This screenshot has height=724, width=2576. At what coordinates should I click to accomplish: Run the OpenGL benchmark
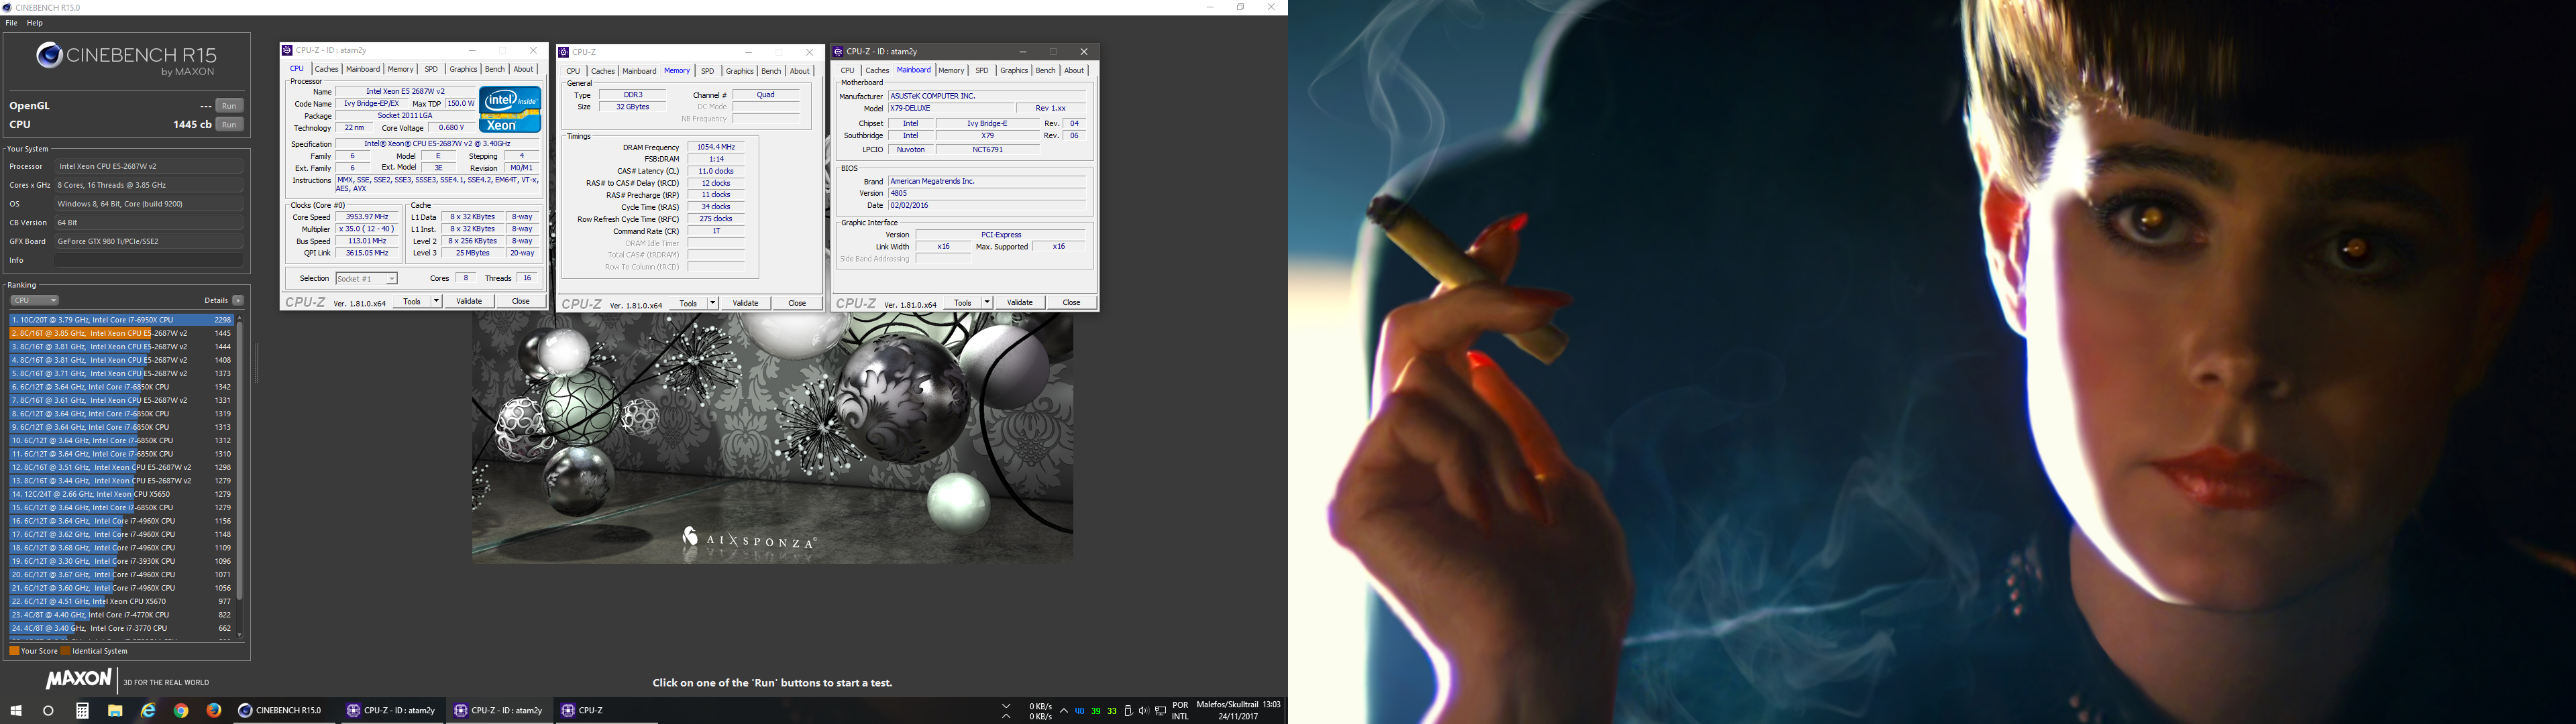(229, 106)
